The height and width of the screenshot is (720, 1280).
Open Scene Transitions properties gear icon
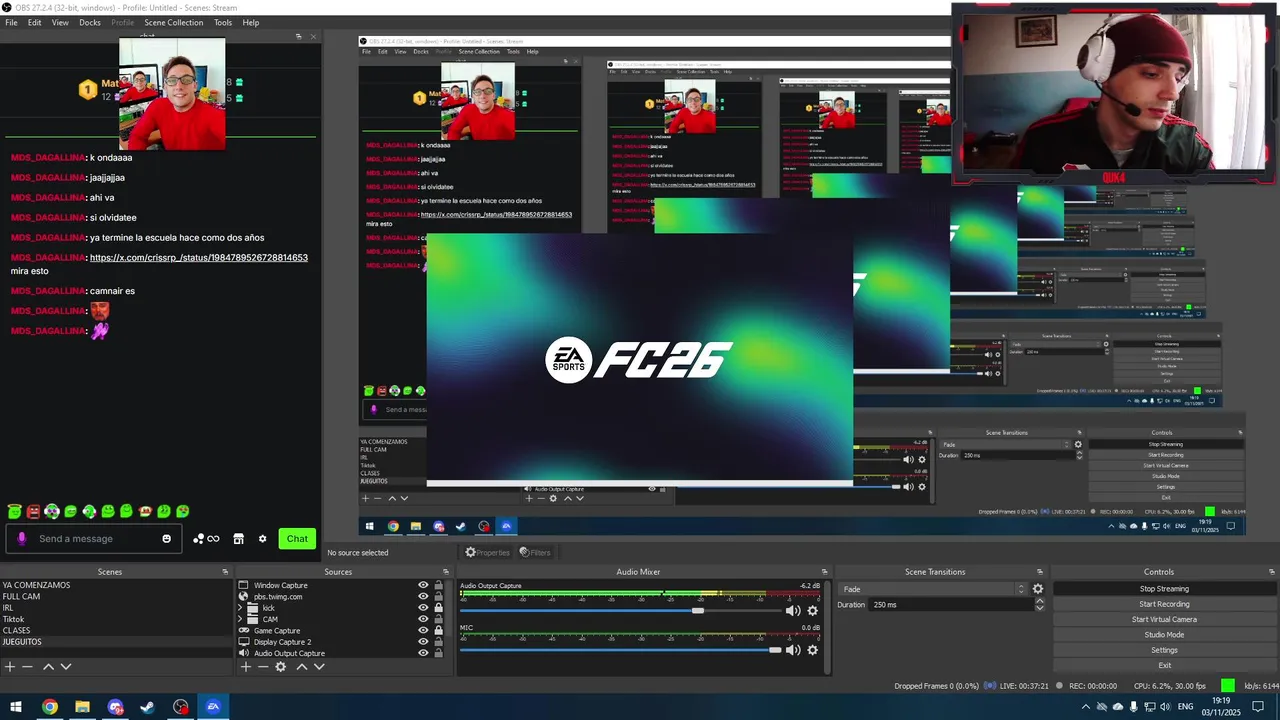click(1038, 589)
